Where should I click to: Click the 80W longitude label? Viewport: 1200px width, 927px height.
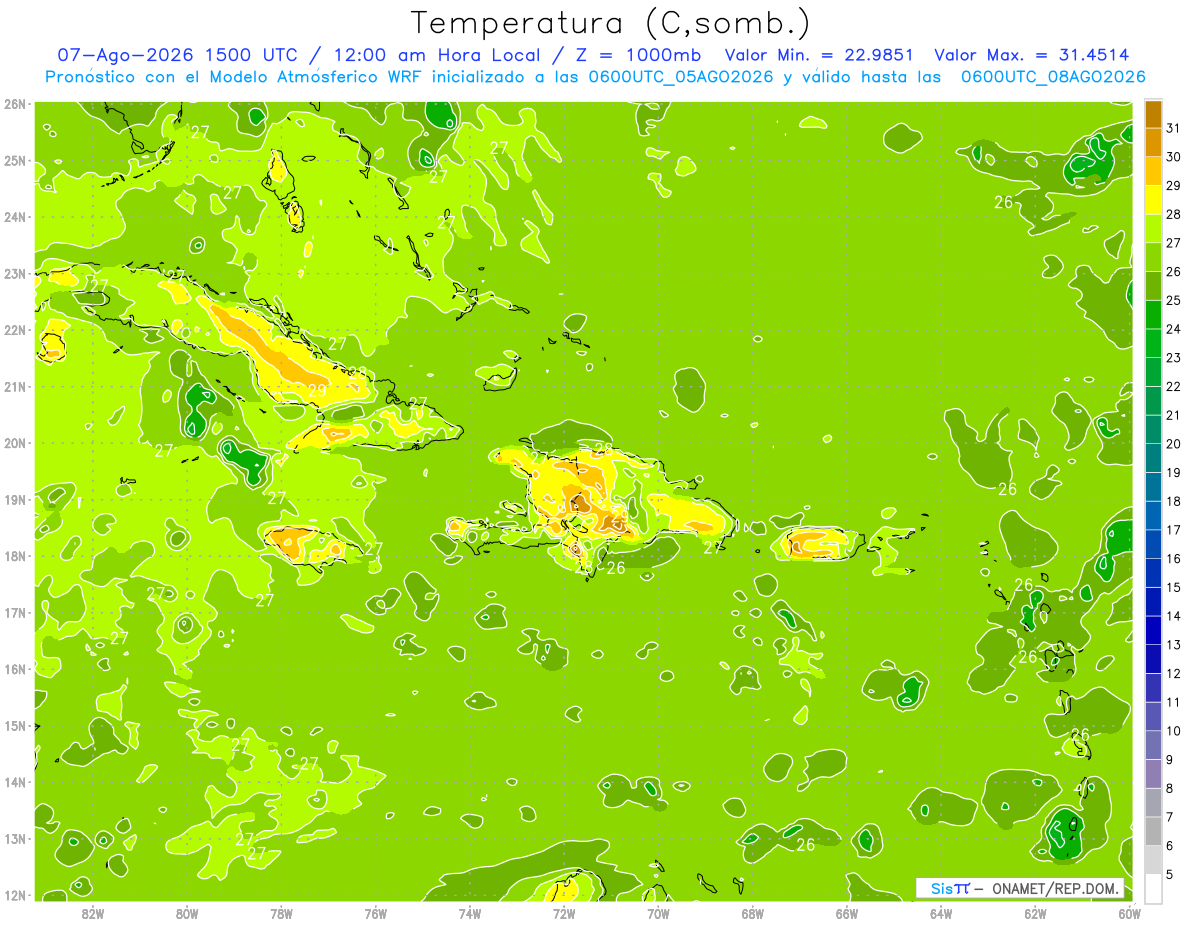187,913
